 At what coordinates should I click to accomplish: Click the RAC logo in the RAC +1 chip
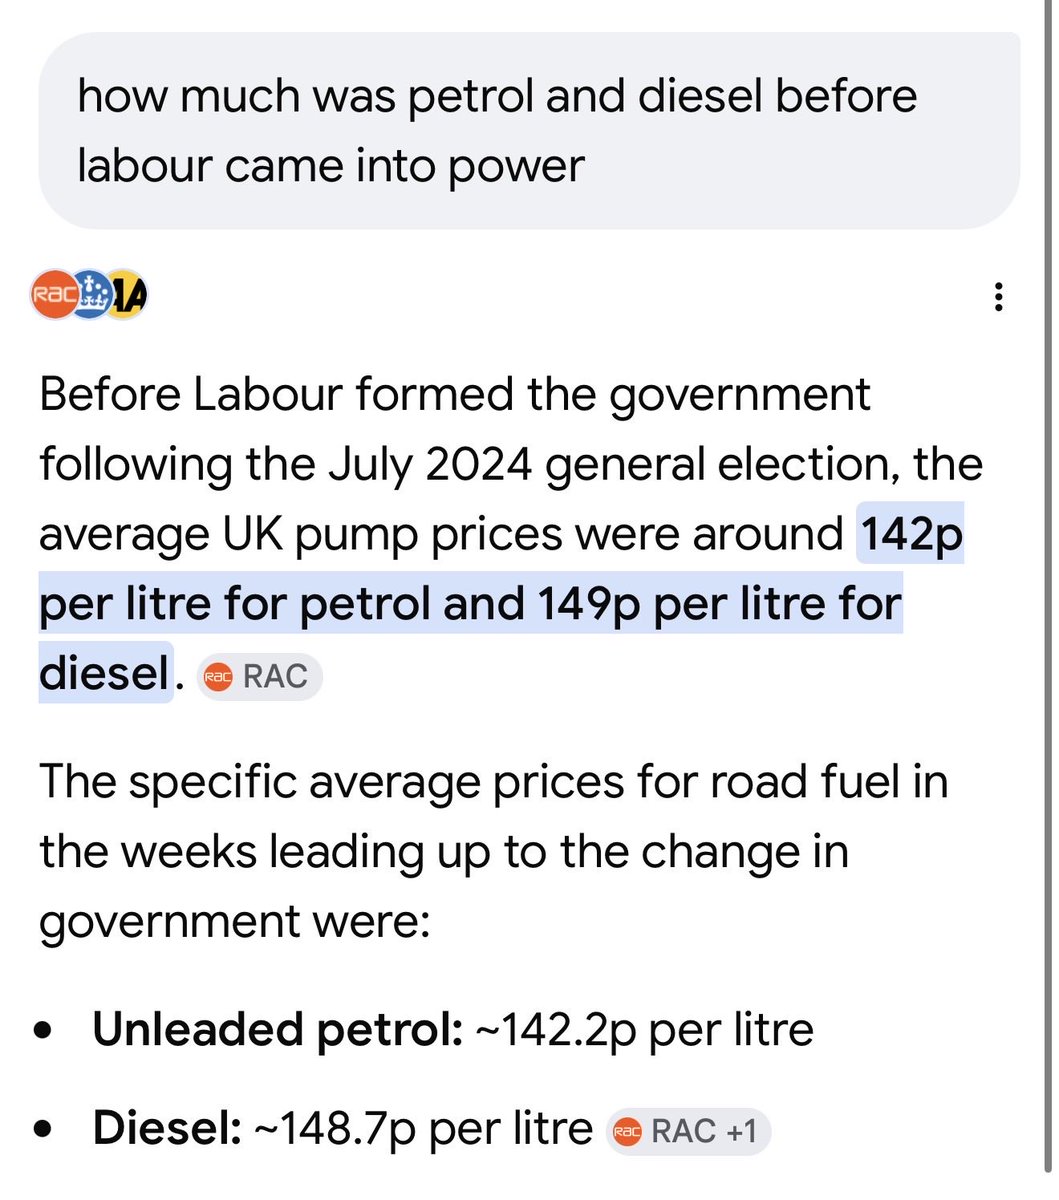pyautogui.click(x=626, y=1132)
